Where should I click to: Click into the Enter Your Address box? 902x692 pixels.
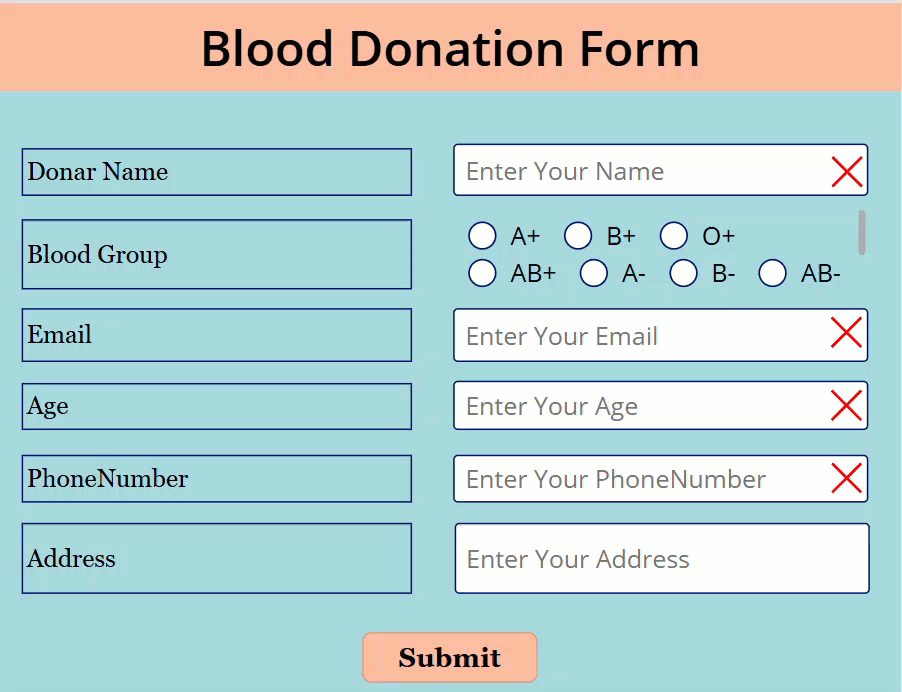[662, 558]
